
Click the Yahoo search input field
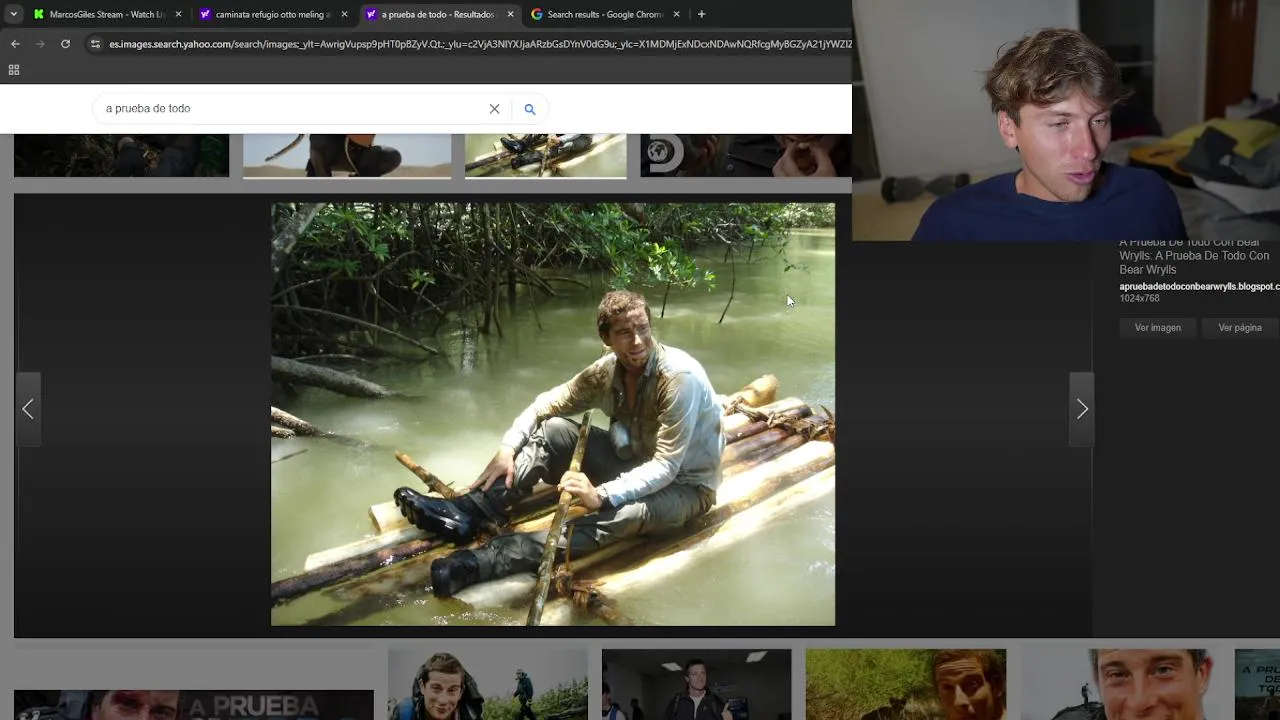tap(290, 108)
